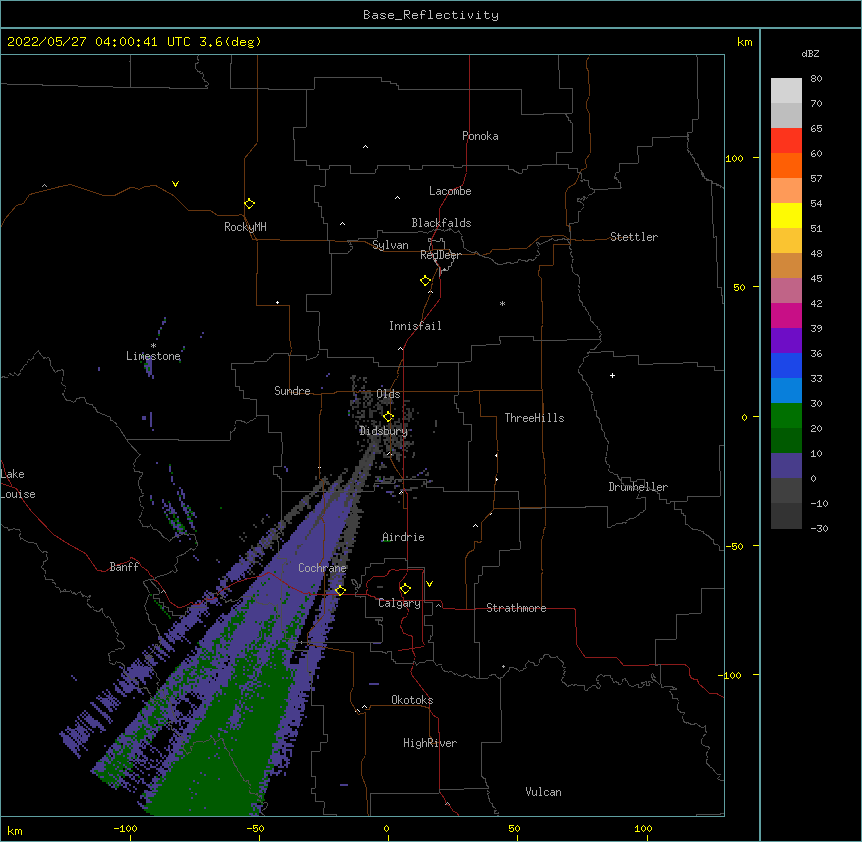Select the Drumheller label
This screenshot has width=862, height=842.
point(638,487)
